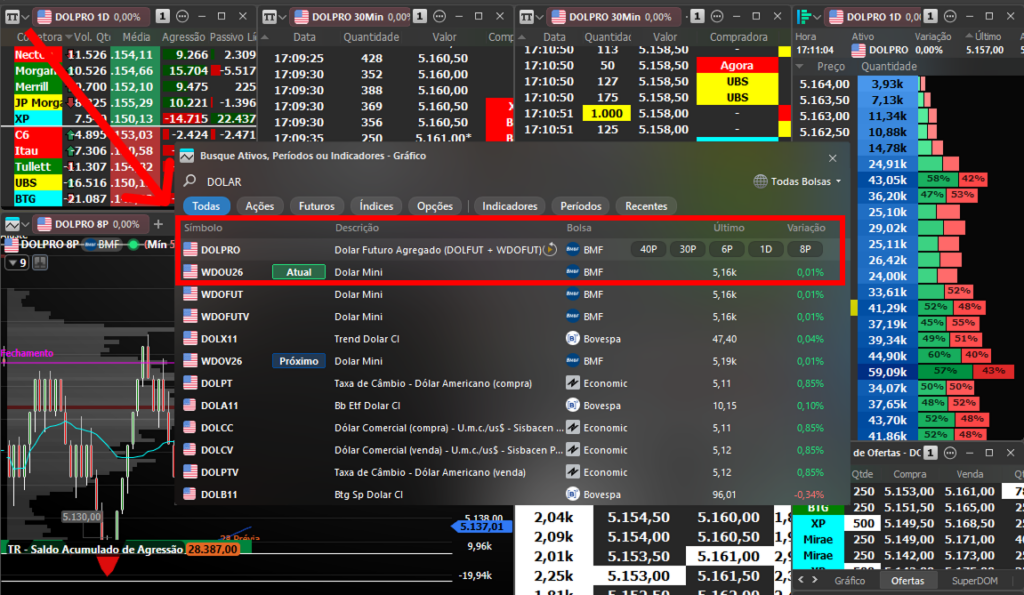Click the add tab plus icon beside DOLPRO 8P
The height and width of the screenshot is (595, 1024).
158,224
